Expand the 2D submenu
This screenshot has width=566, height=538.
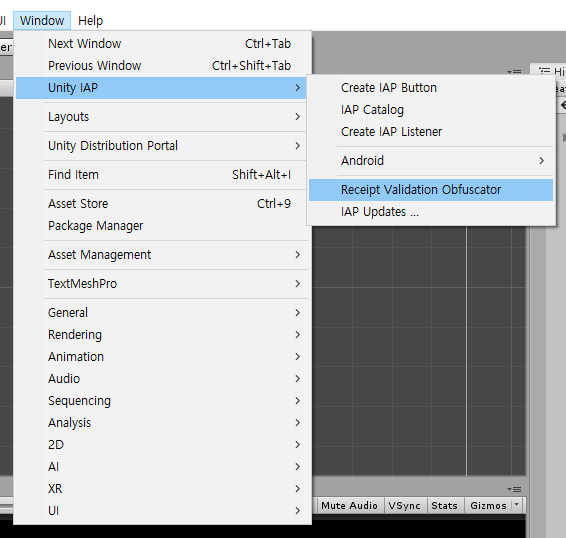coord(162,445)
